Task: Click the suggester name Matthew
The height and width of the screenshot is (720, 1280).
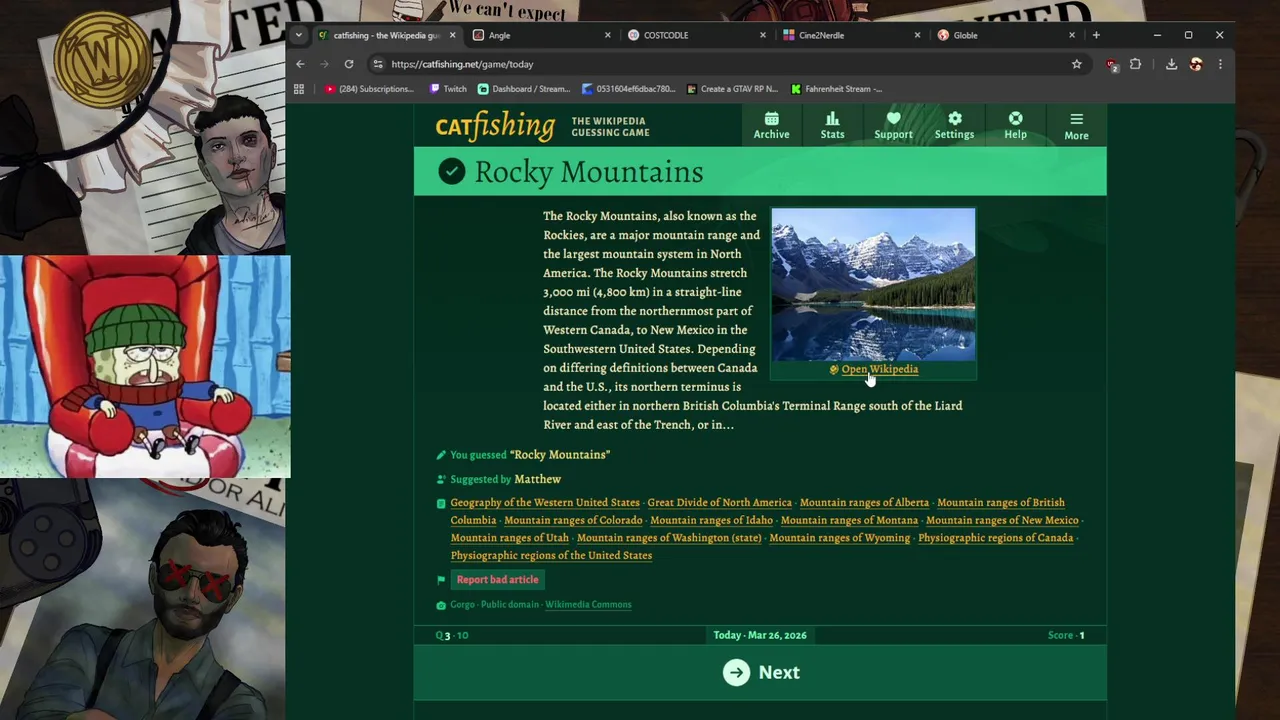Action: 537,479
